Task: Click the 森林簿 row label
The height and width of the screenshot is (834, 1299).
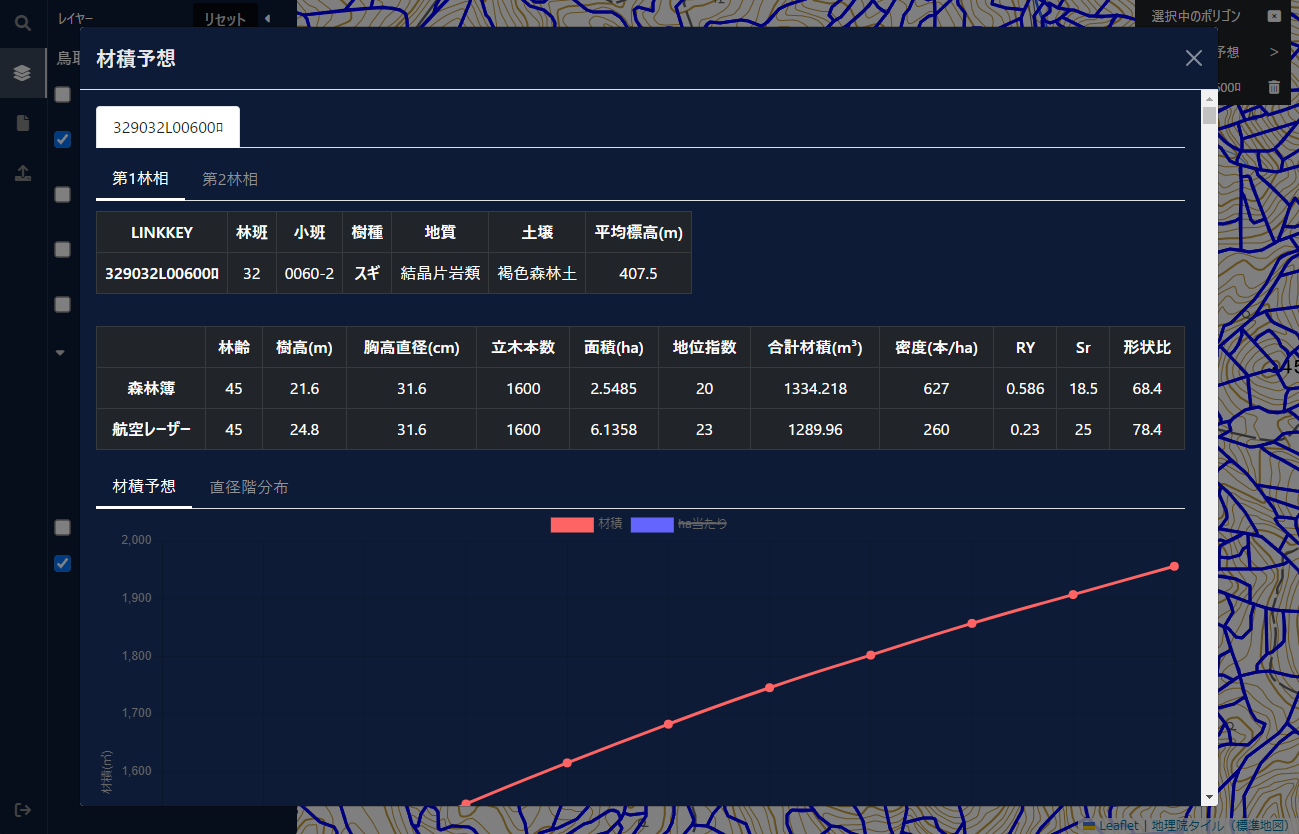Action: [x=151, y=388]
